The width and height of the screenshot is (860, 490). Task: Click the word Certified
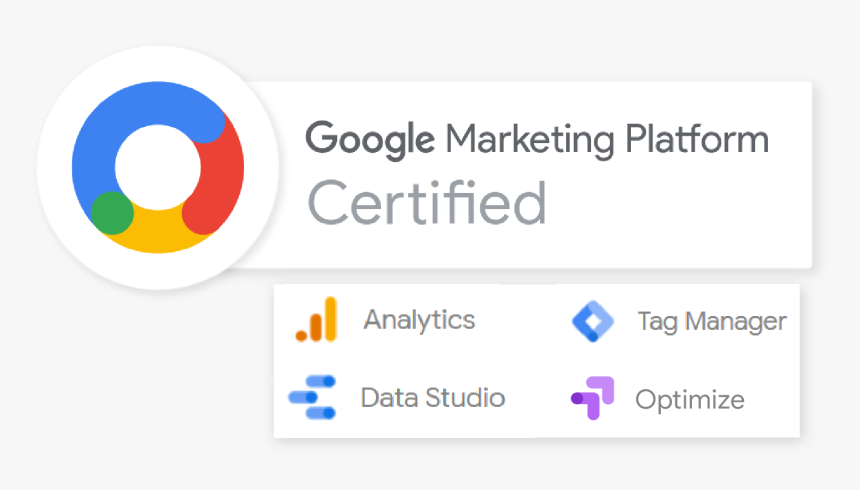[x=427, y=203]
